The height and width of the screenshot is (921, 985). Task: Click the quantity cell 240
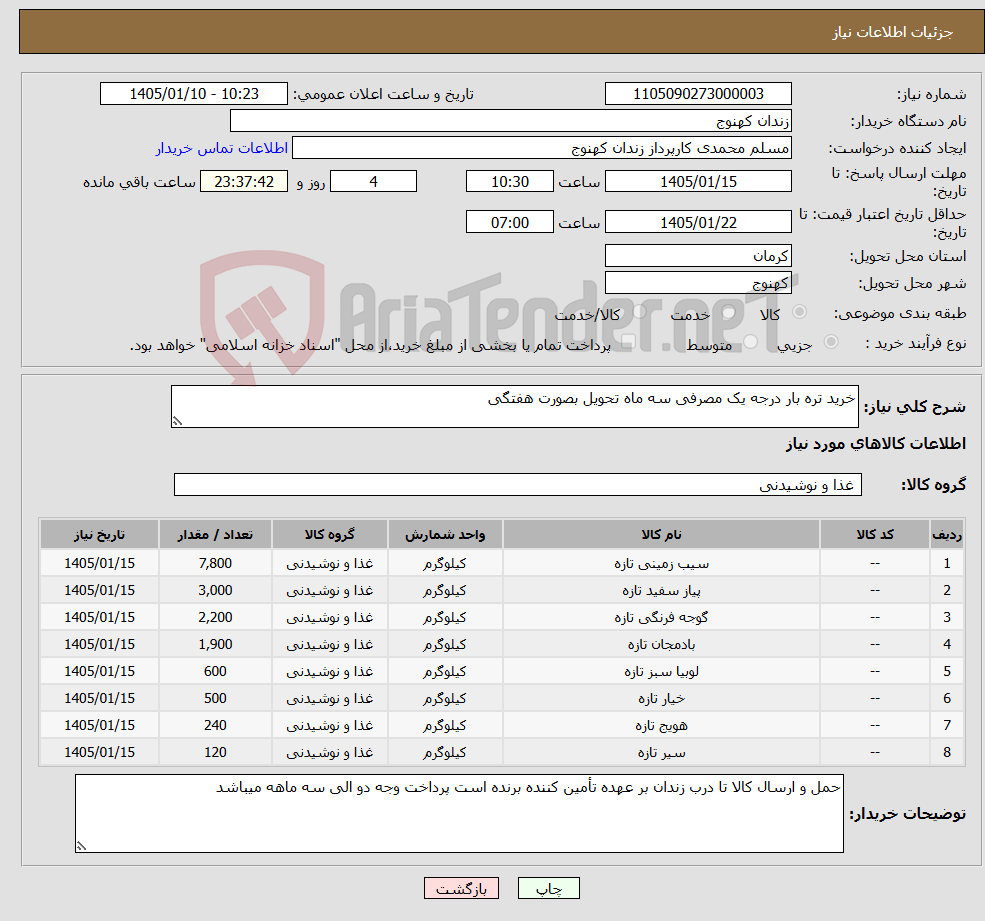click(215, 726)
